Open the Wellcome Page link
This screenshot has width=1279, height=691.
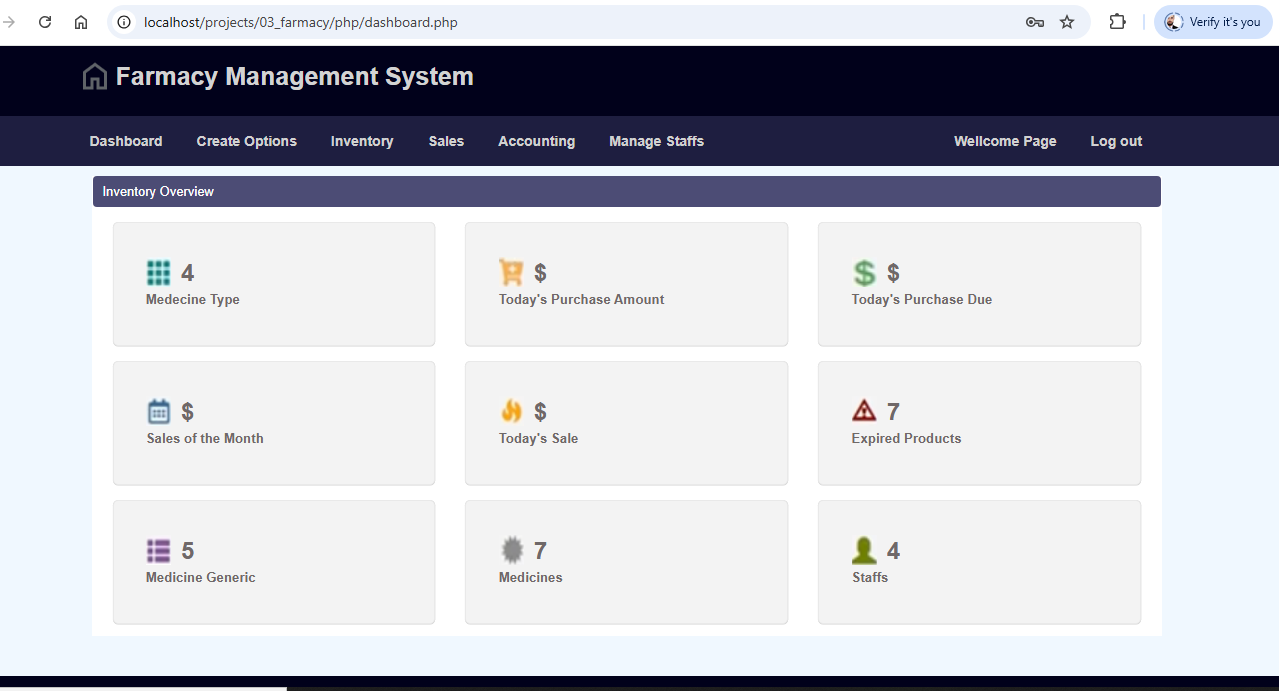coord(1005,141)
